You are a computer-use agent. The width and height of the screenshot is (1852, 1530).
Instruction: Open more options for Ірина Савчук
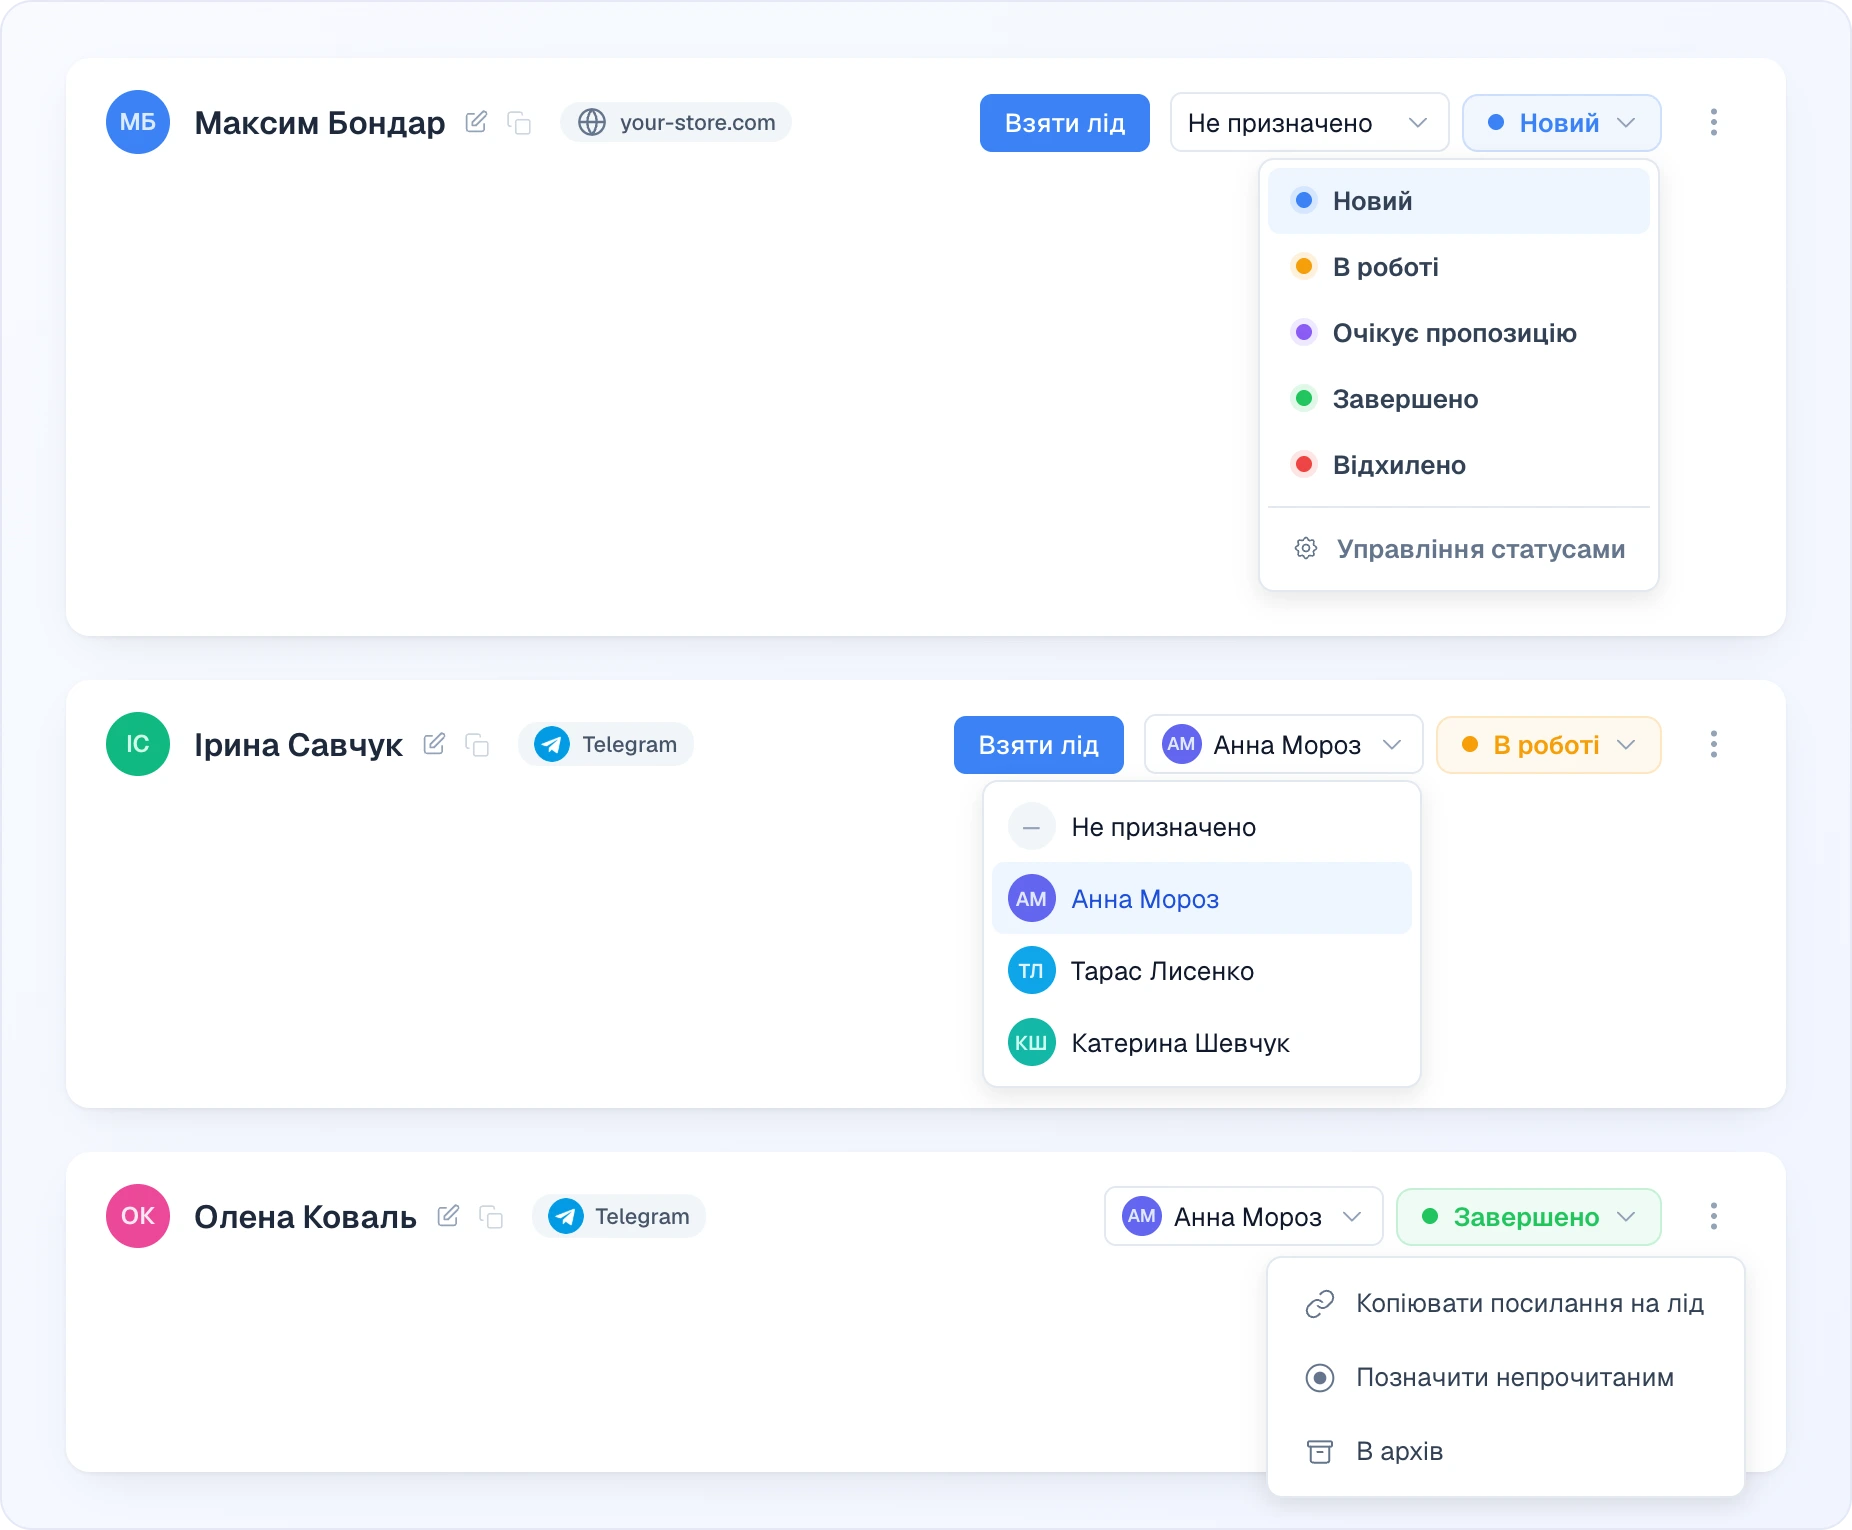(x=1714, y=744)
